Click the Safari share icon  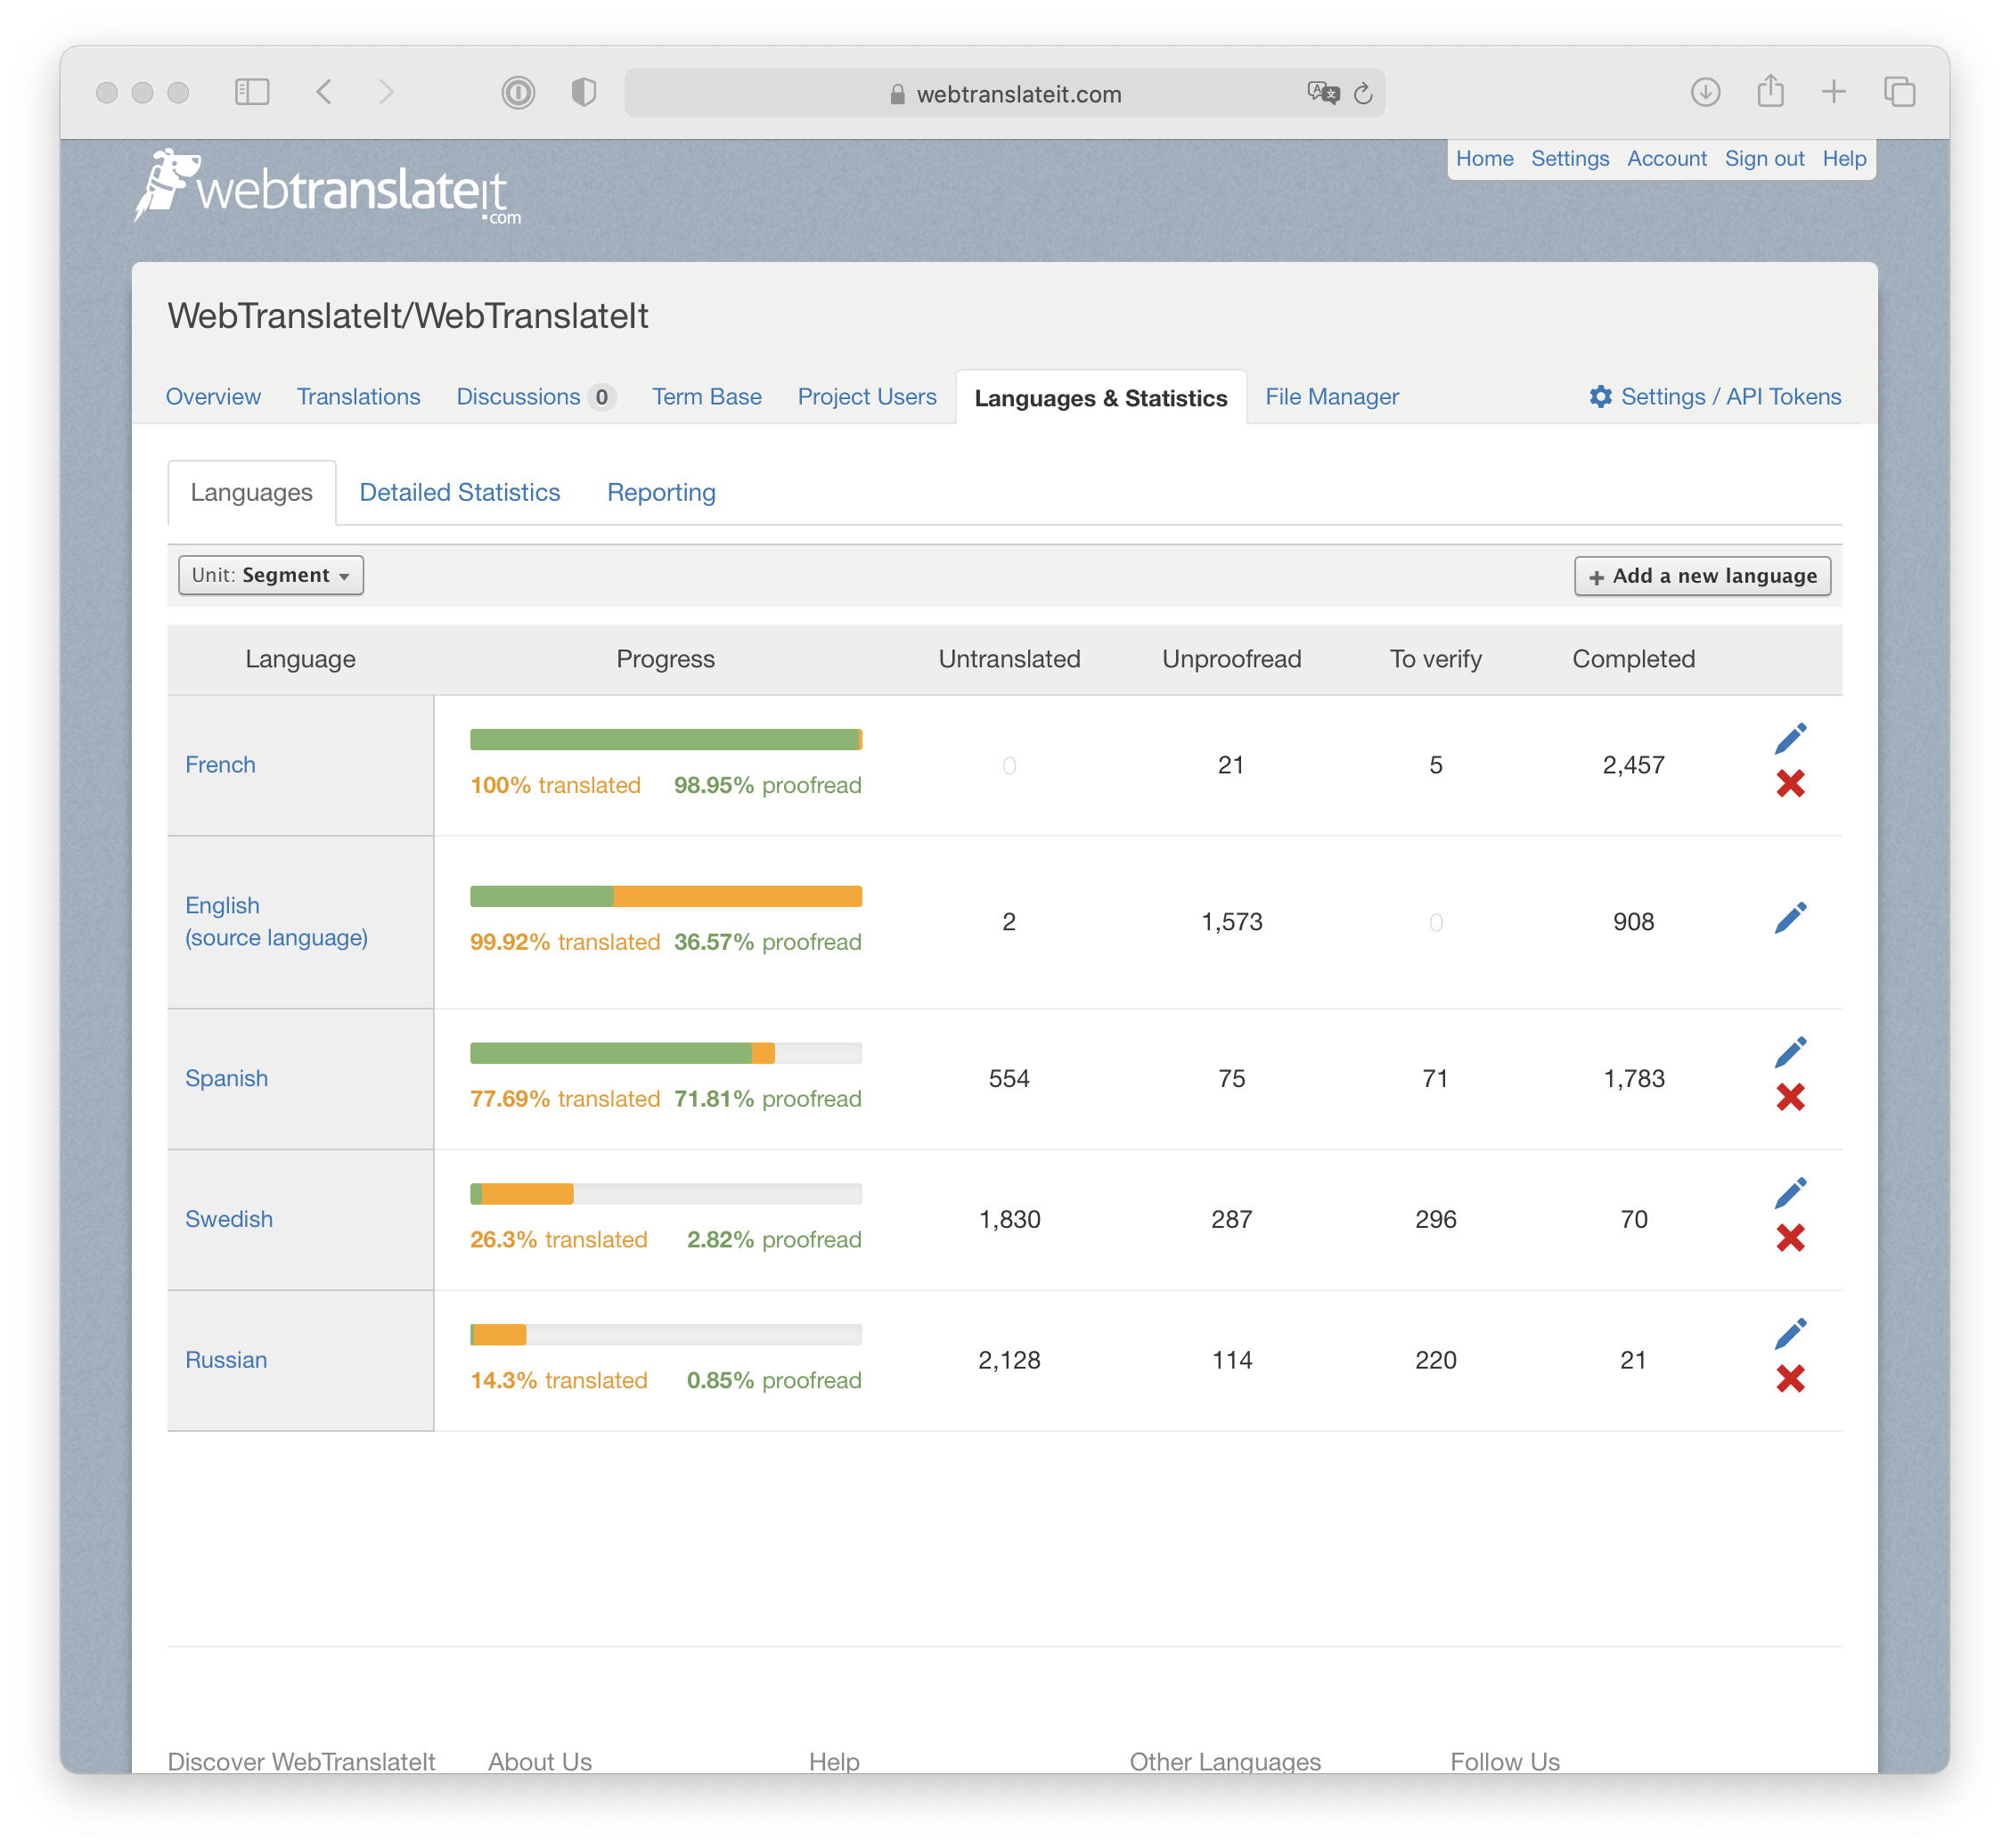point(1770,91)
